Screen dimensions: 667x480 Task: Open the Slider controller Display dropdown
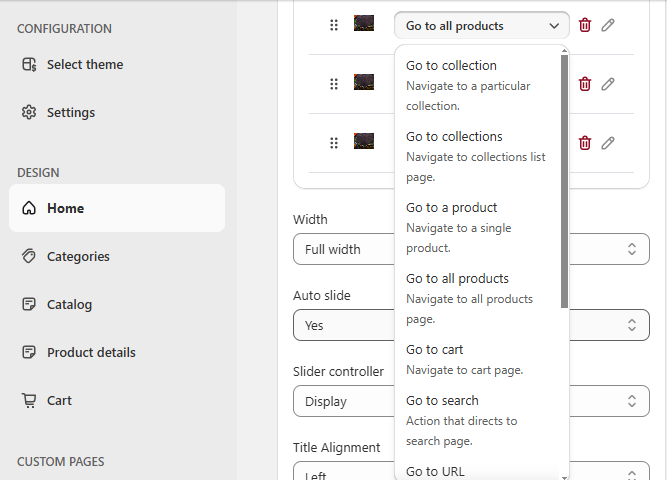point(471,401)
